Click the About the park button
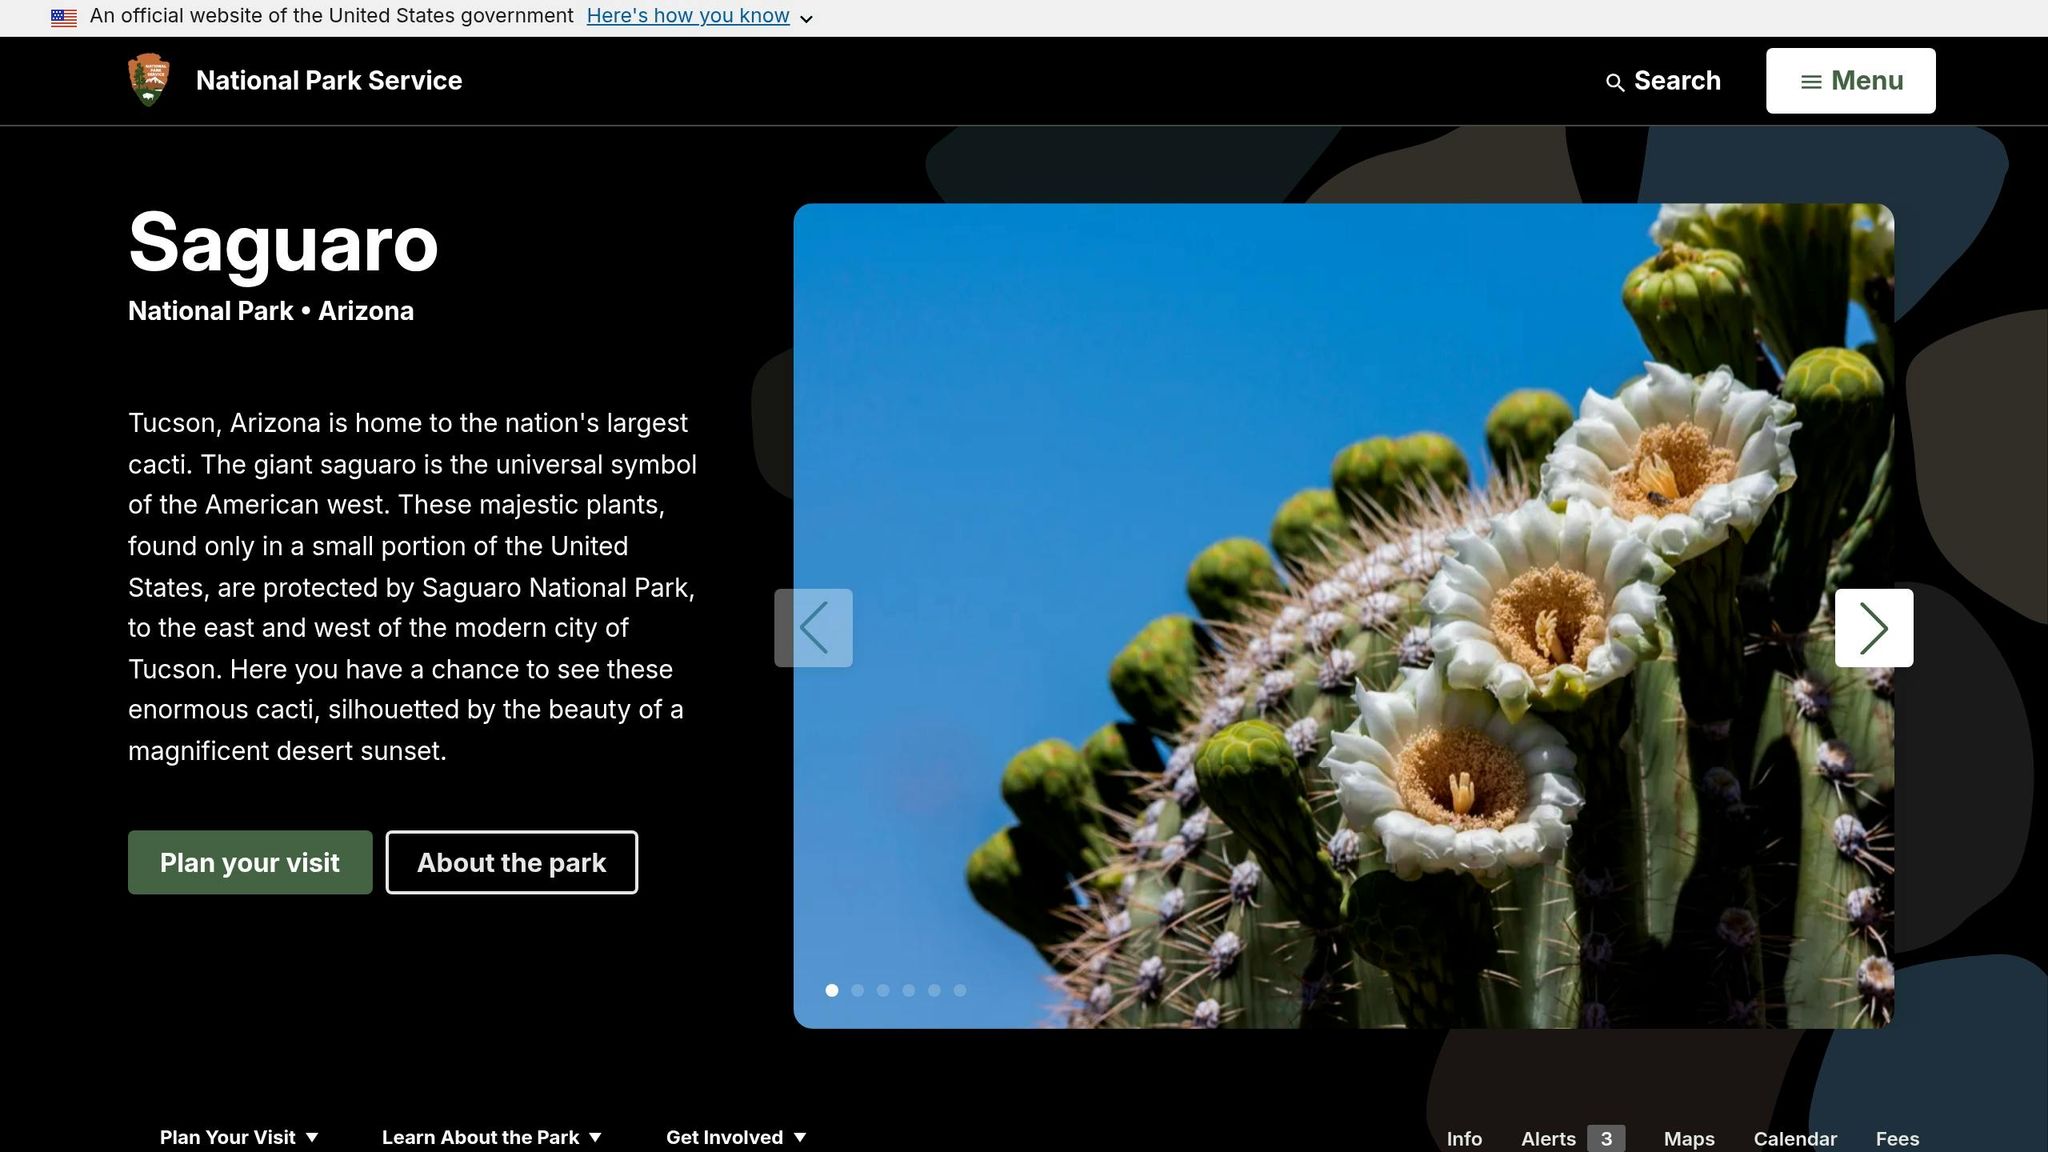The height and width of the screenshot is (1152, 2048). pyautogui.click(x=512, y=862)
